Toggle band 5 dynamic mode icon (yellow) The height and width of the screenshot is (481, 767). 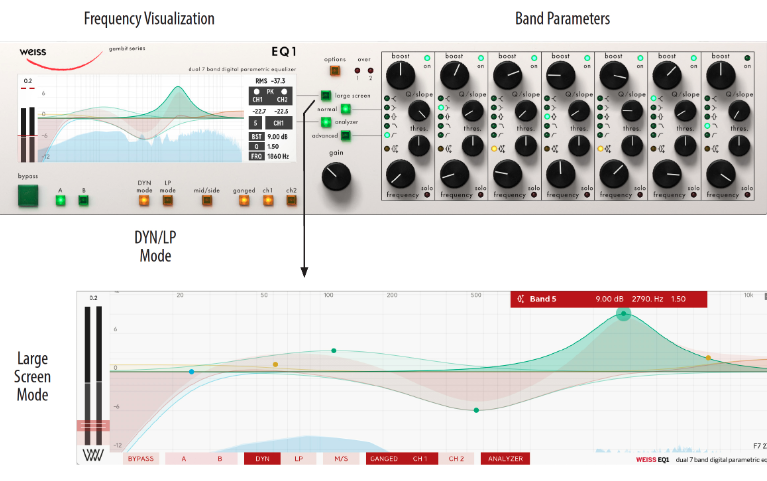click(600, 149)
